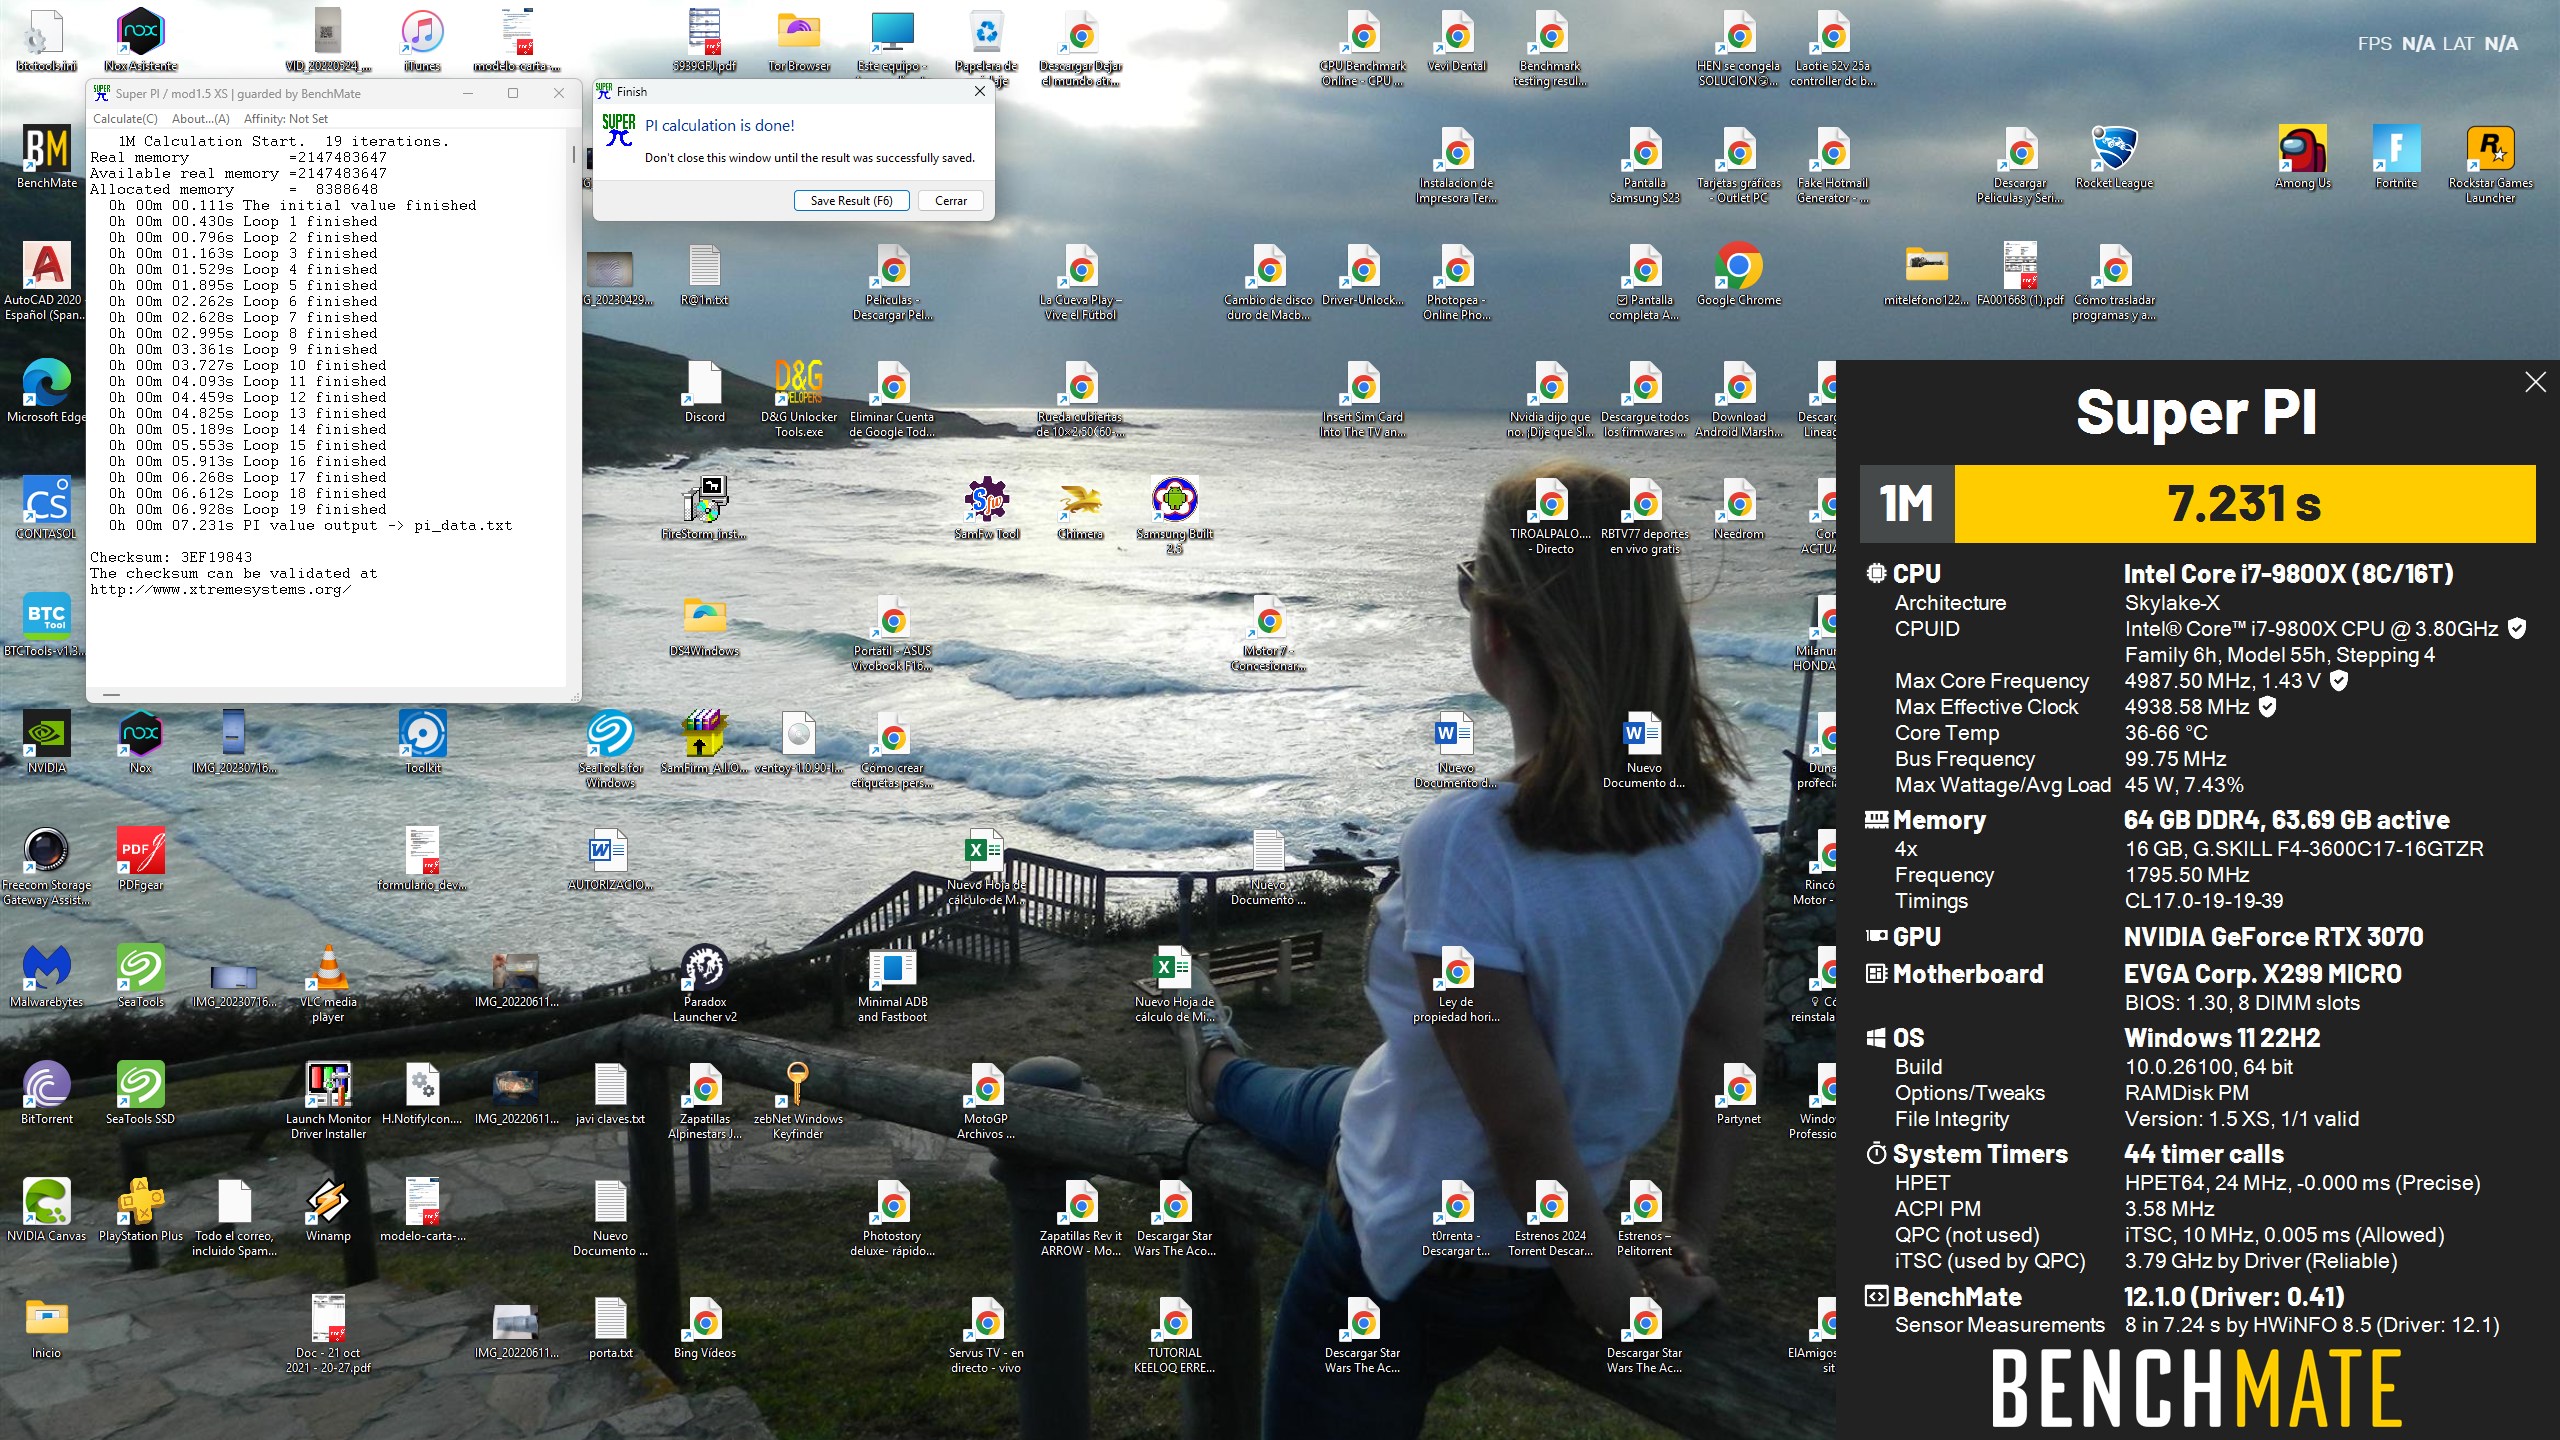Open Chimera desktop icon
Viewport: 2560px width, 1440px height.
[1081, 508]
